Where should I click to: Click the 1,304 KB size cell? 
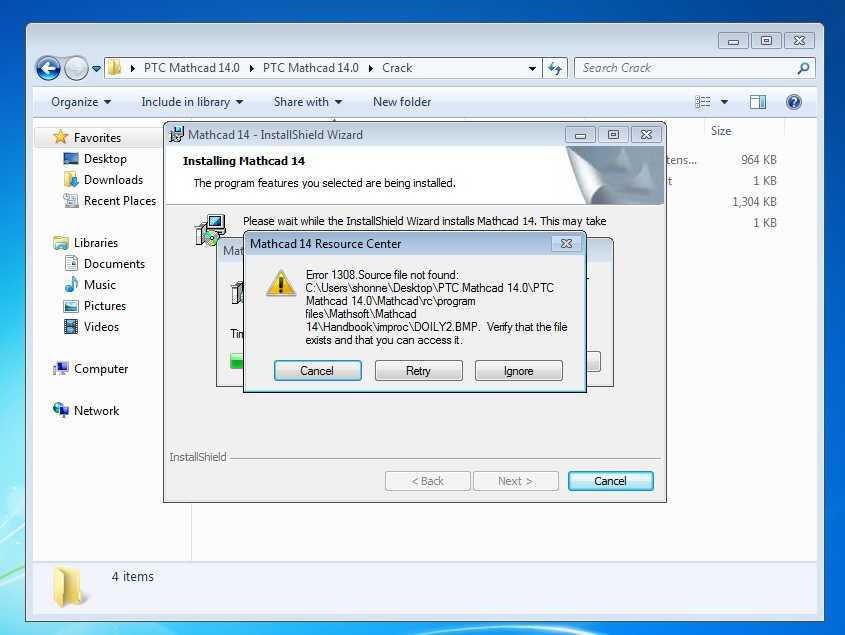(x=754, y=202)
